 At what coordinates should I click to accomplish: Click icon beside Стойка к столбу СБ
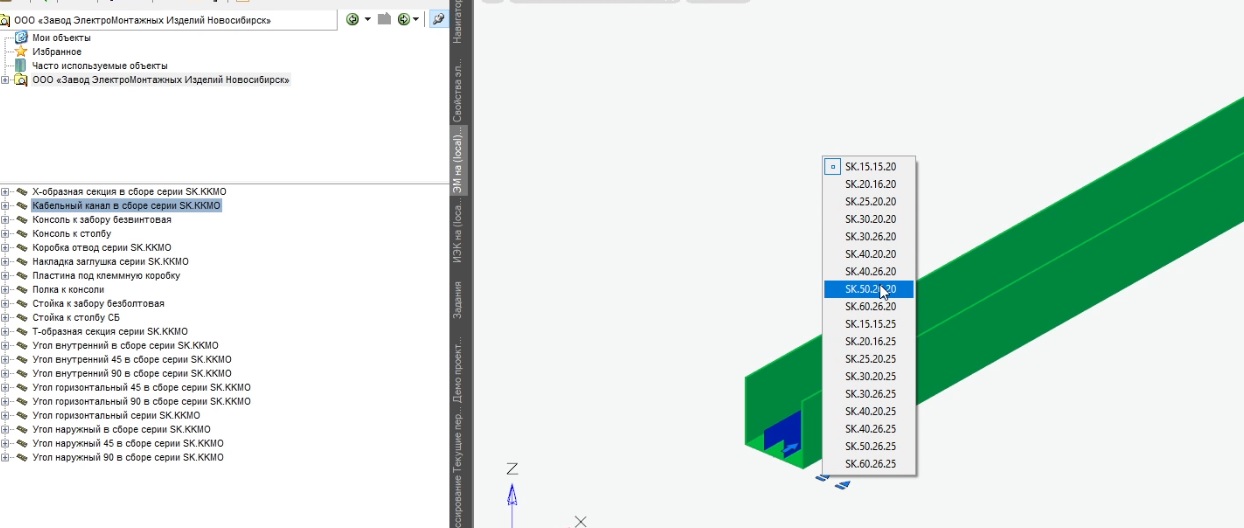pyautogui.click(x=21, y=317)
